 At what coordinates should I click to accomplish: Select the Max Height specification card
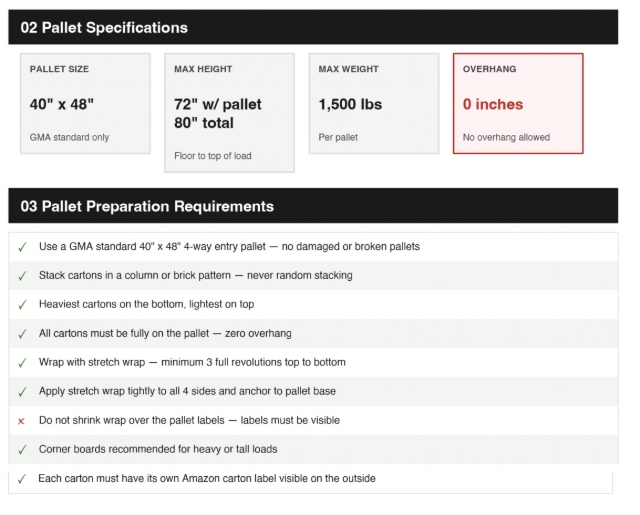[229, 113]
